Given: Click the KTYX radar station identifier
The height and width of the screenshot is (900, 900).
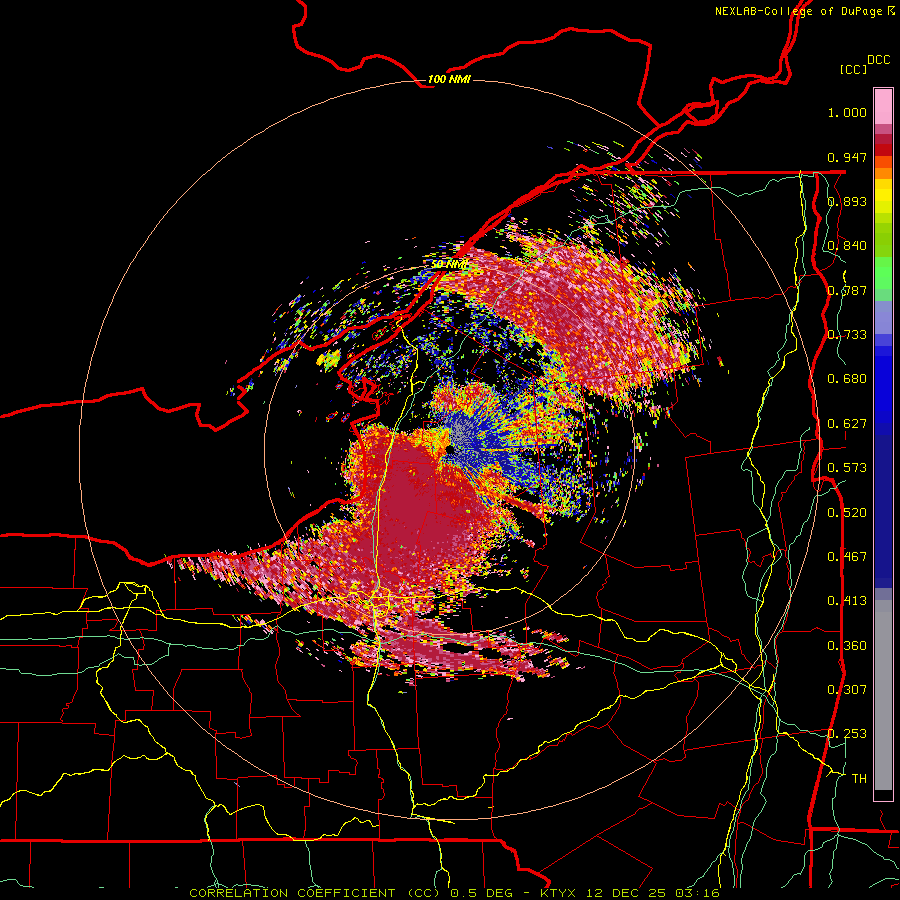Looking at the screenshot, I should [558, 893].
